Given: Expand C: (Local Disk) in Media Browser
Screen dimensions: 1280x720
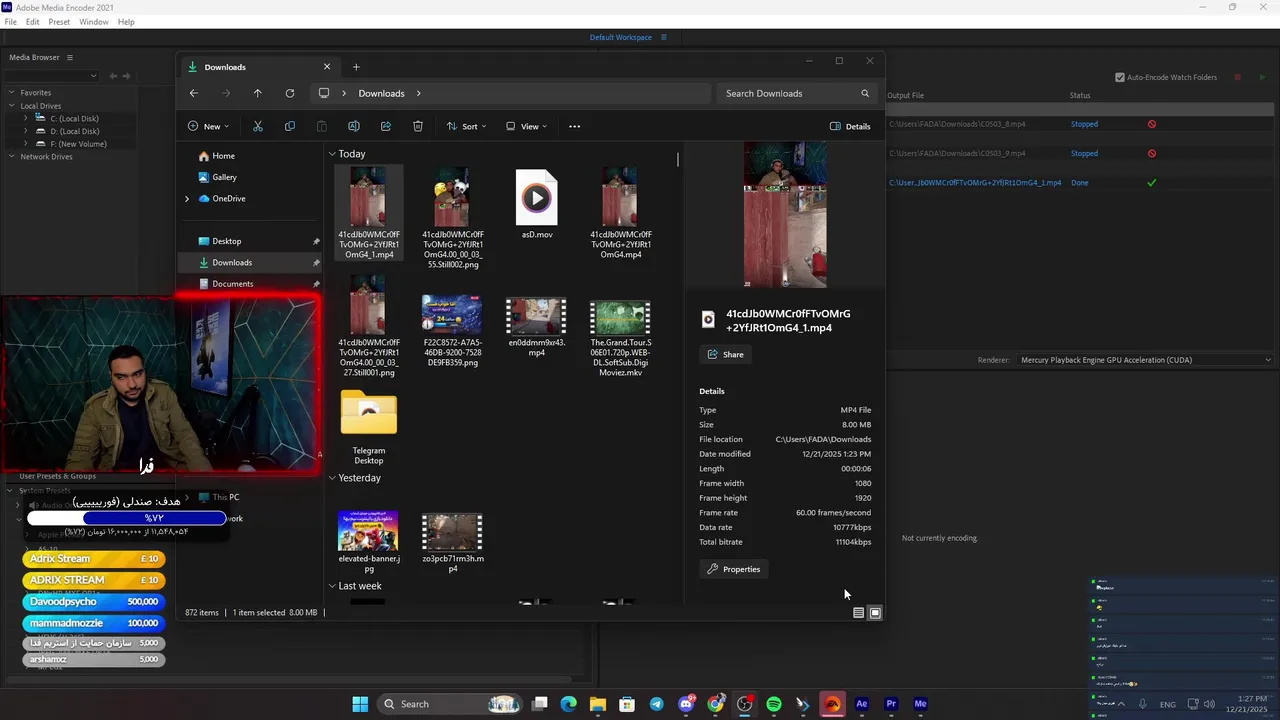Looking at the screenshot, I should point(26,118).
